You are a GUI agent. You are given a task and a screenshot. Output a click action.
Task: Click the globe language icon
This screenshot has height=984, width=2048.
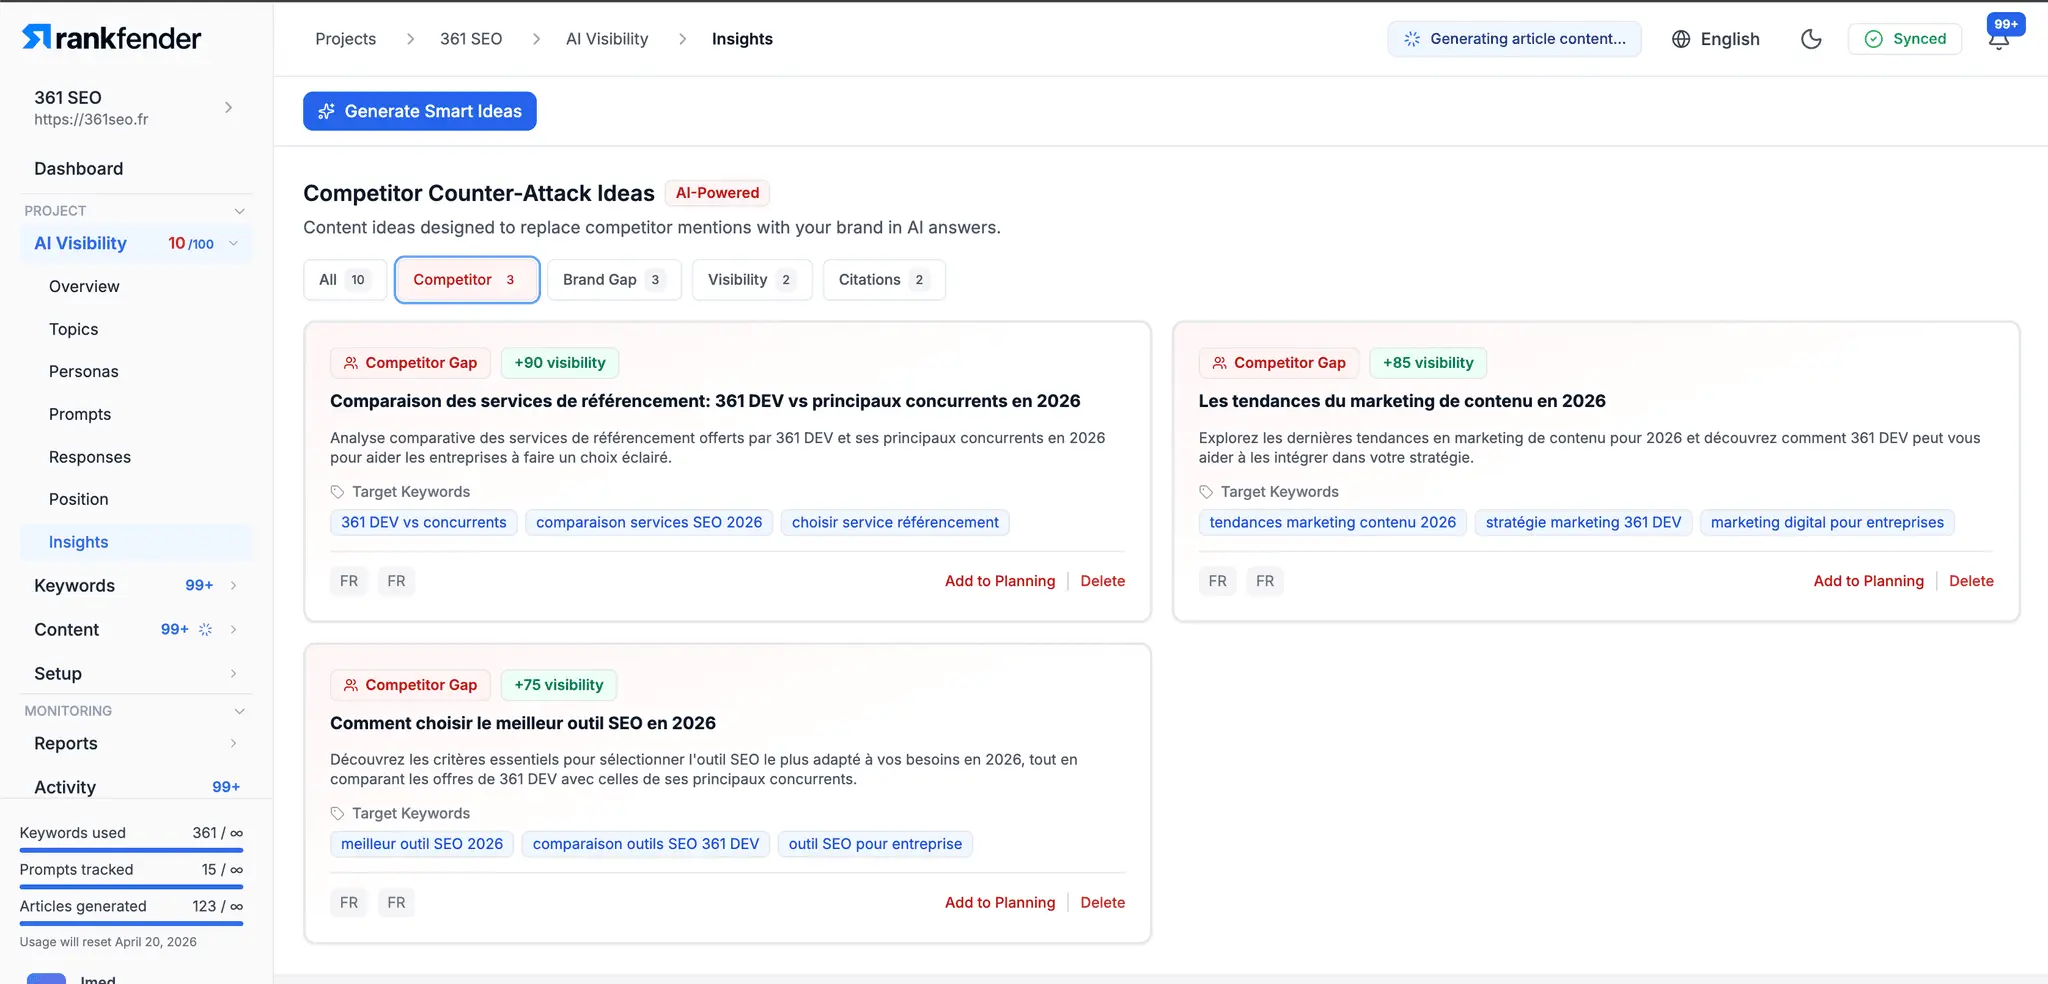click(1681, 39)
